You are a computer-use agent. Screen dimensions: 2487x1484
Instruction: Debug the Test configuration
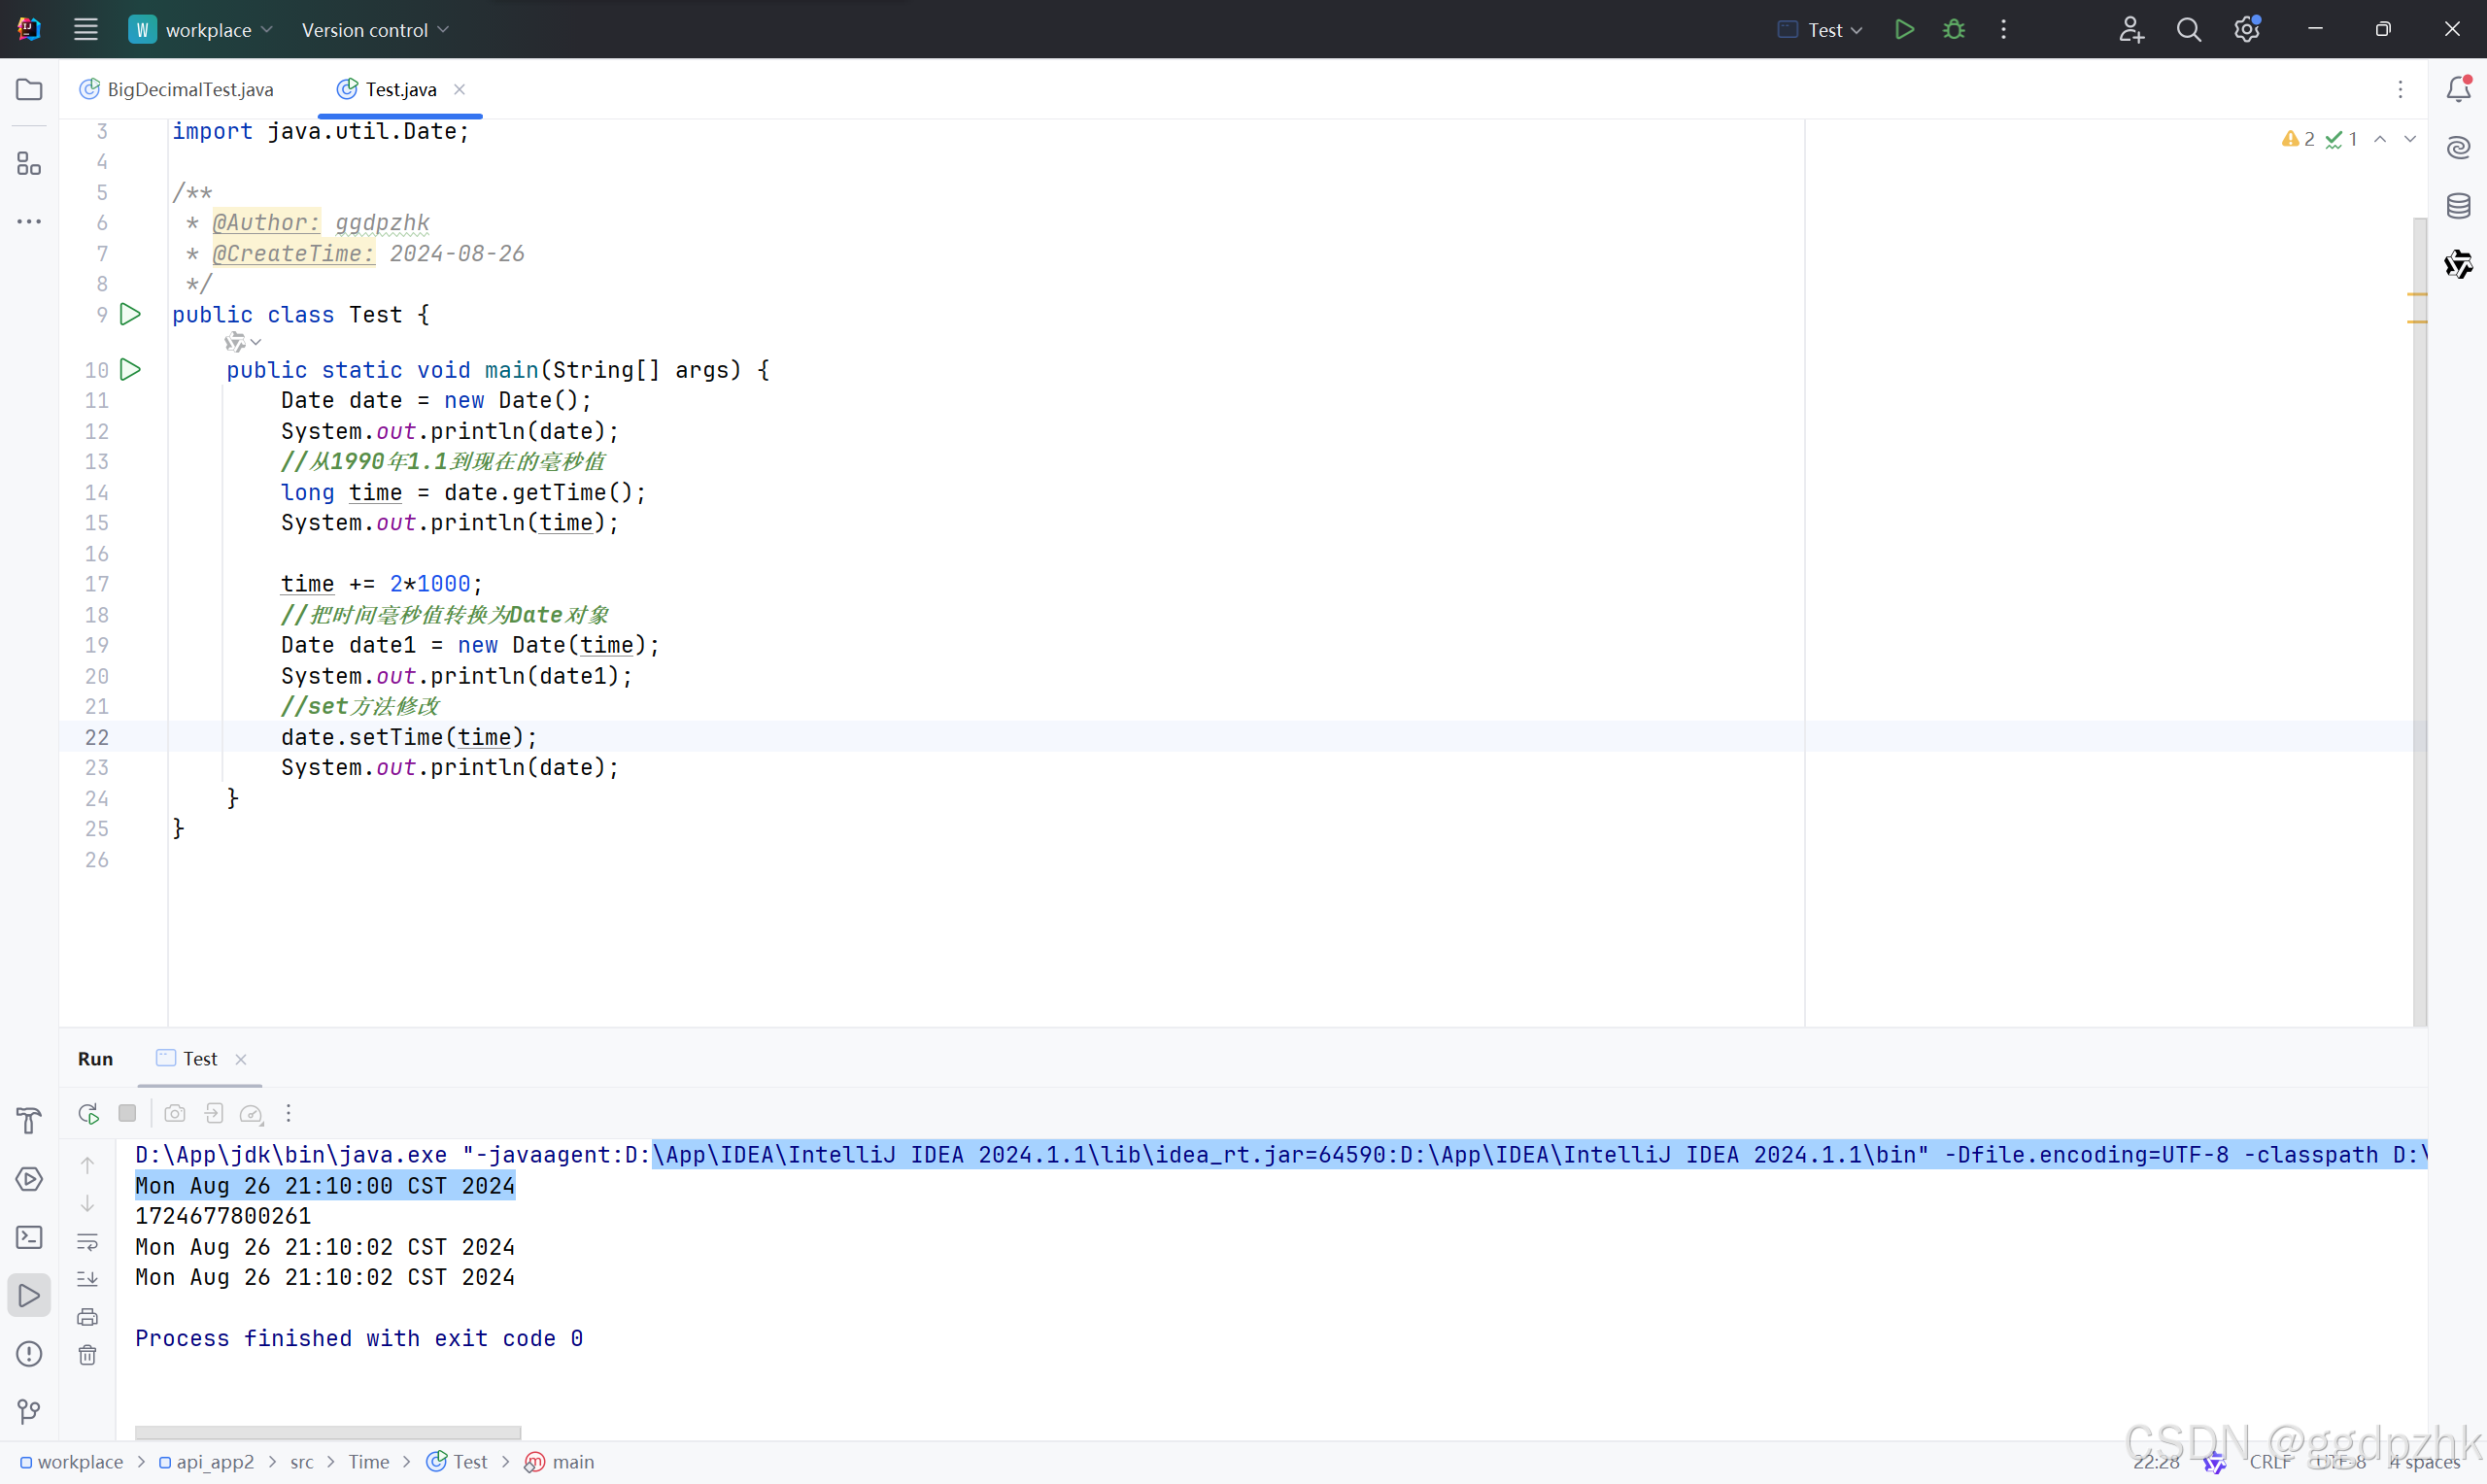click(x=1954, y=29)
